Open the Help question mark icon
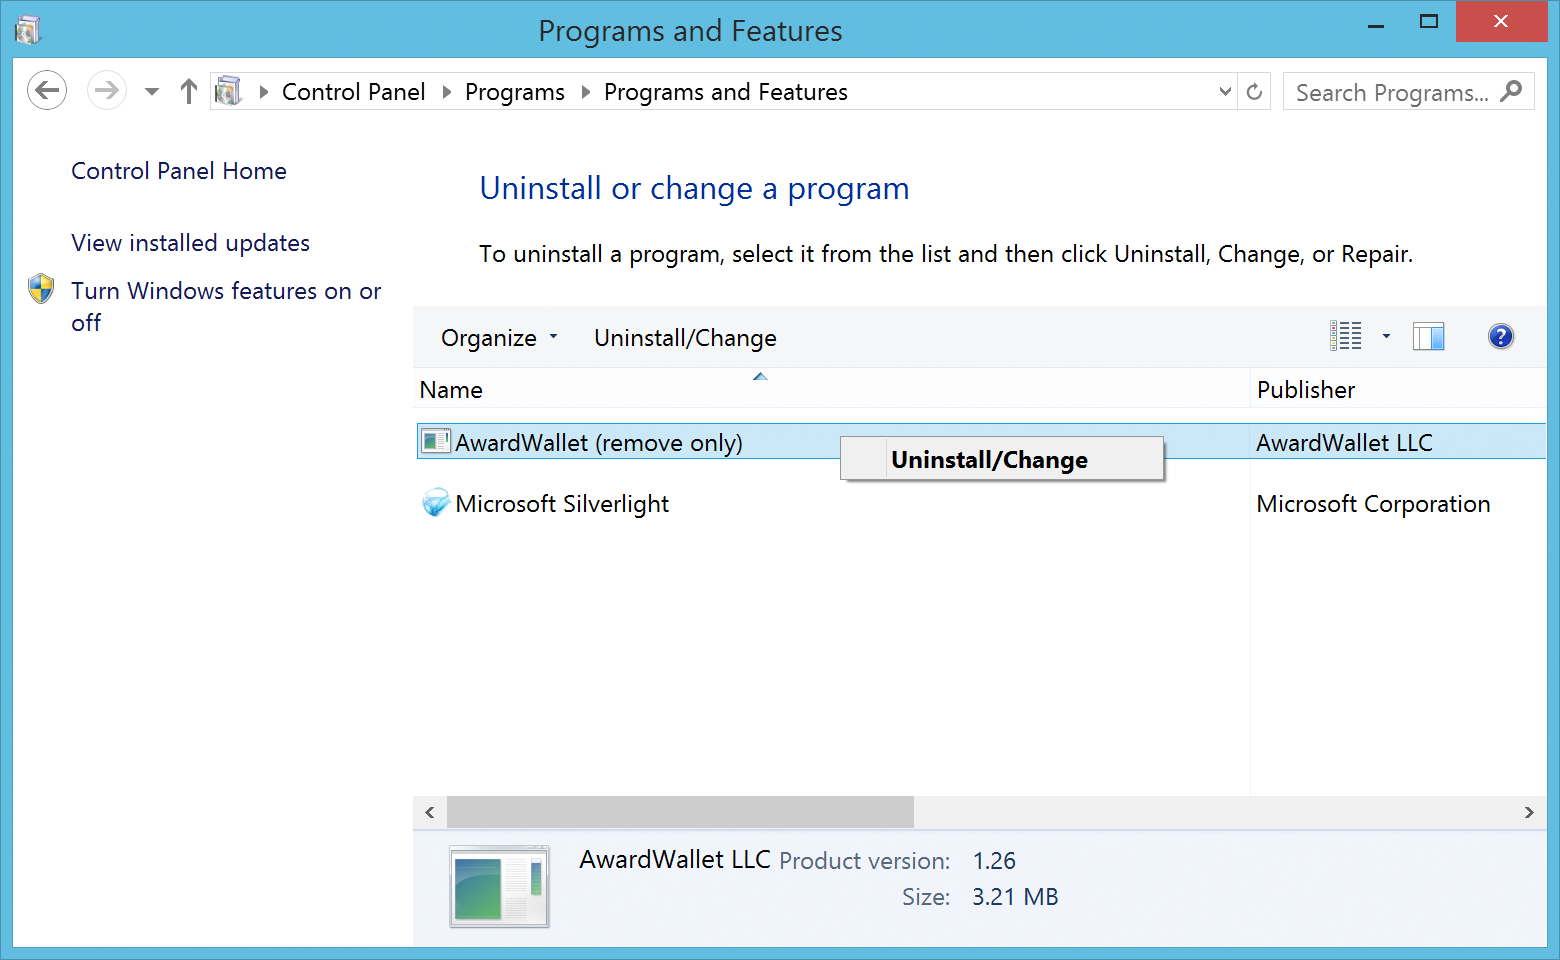 1500,337
